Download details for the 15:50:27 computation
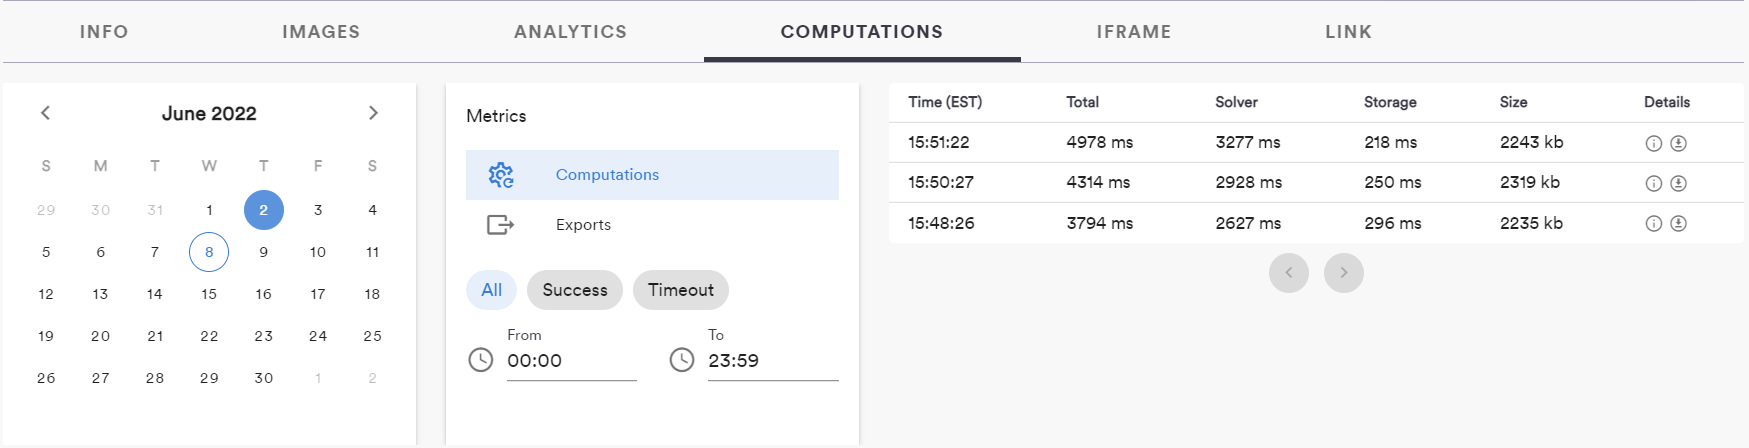The width and height of the screenshot is (1749, 448). click(x=1679, y=183)
